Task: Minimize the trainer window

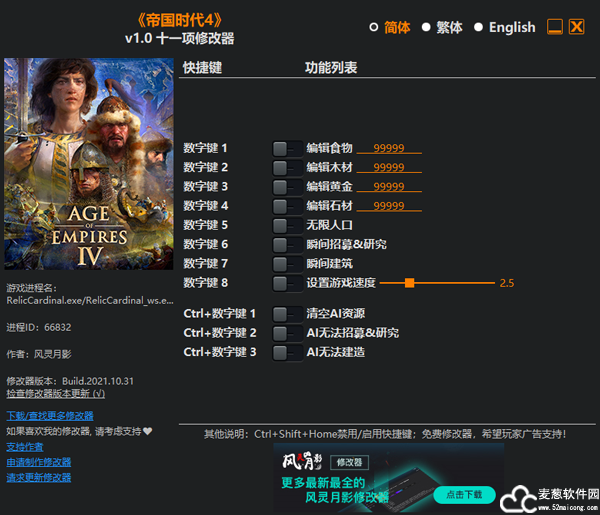Action: tap(555, 27)
